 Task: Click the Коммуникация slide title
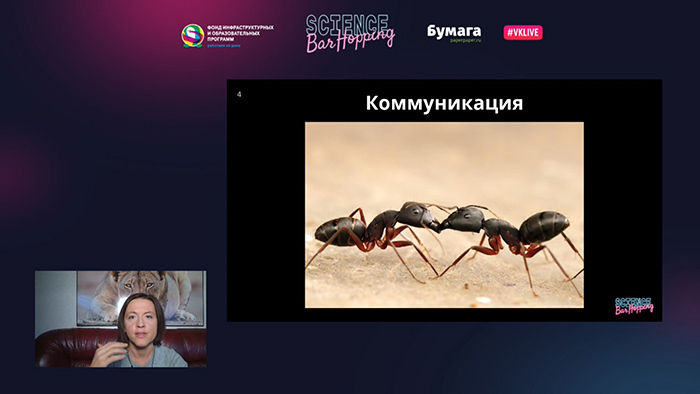(444, 103)
